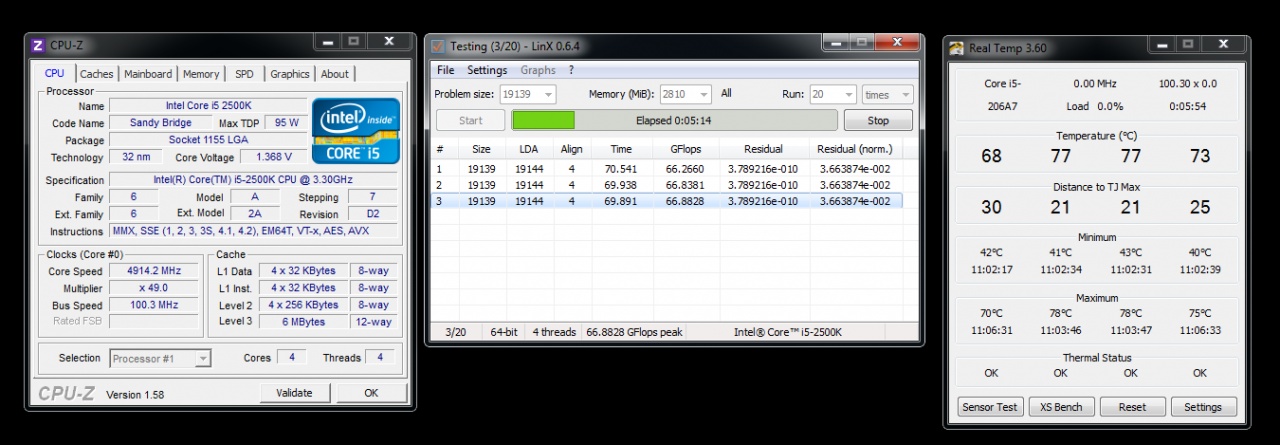Minimize the Real Temp window
The height and width of the screenshot is (445, 1280).
(1161, 45)
